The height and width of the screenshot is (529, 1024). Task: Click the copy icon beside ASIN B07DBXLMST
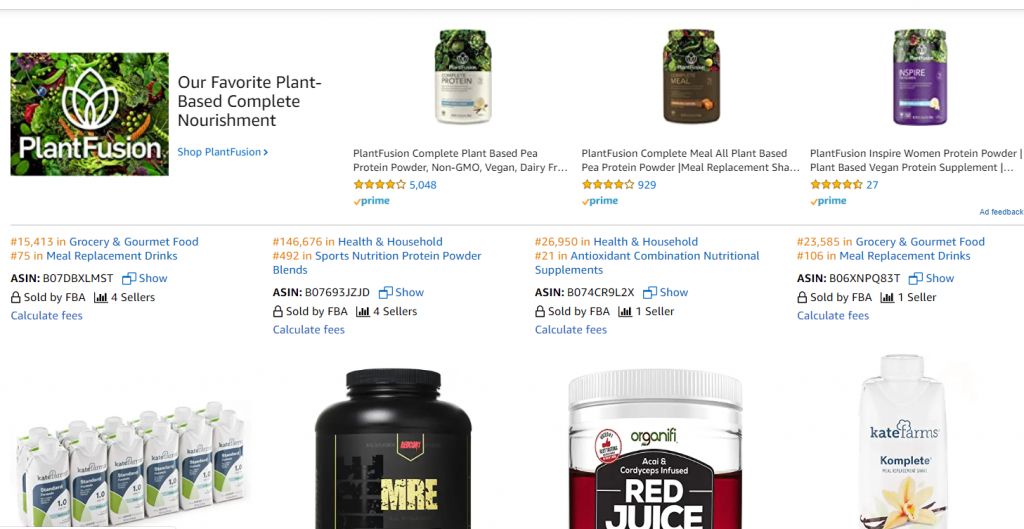129,278
